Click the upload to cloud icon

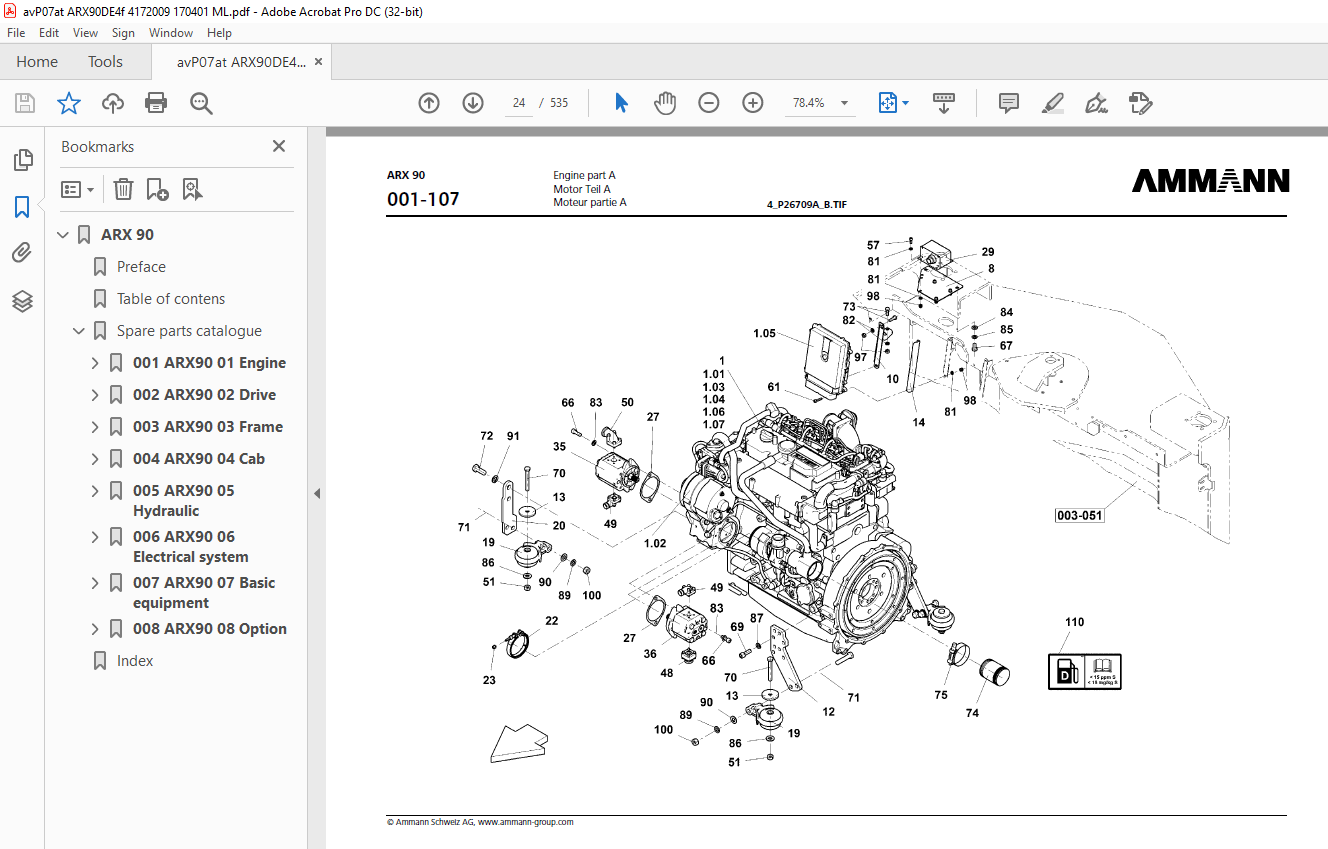113,103
